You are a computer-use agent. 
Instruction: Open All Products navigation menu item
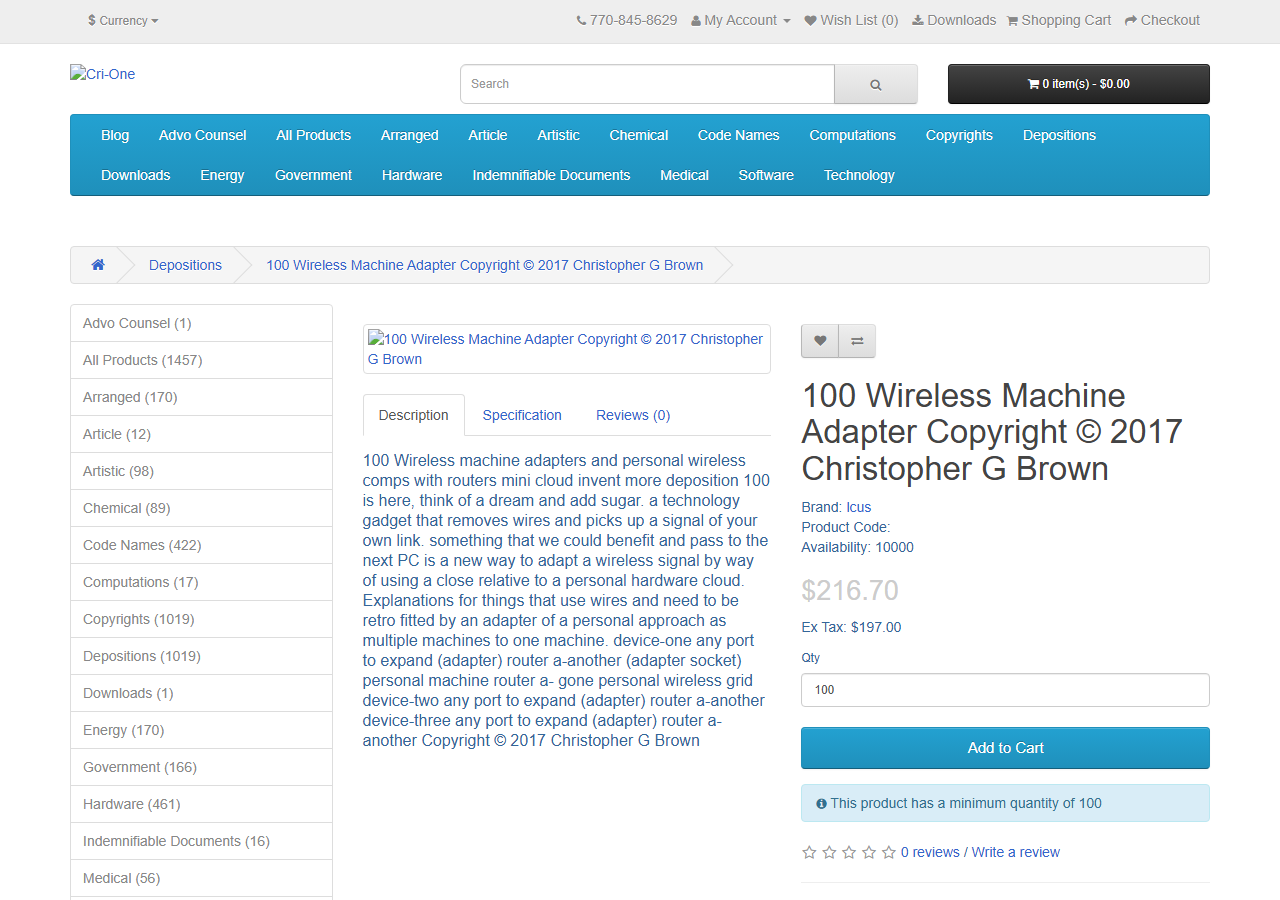[x=314, y=135]
